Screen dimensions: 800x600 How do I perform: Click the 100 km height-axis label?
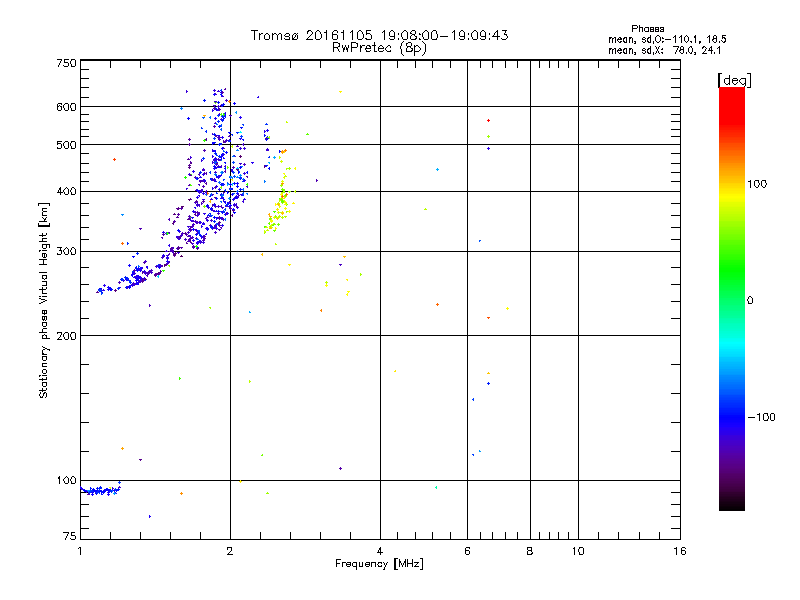point(66,481)
